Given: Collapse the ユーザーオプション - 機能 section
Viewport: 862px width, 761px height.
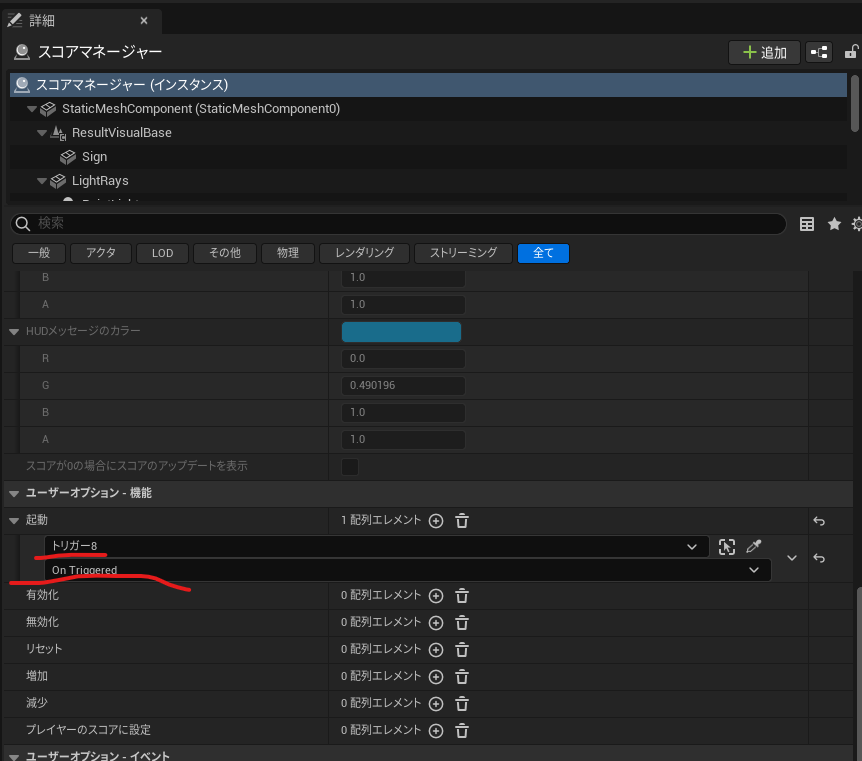Looking at the screenshot, I should click(13, 492).
